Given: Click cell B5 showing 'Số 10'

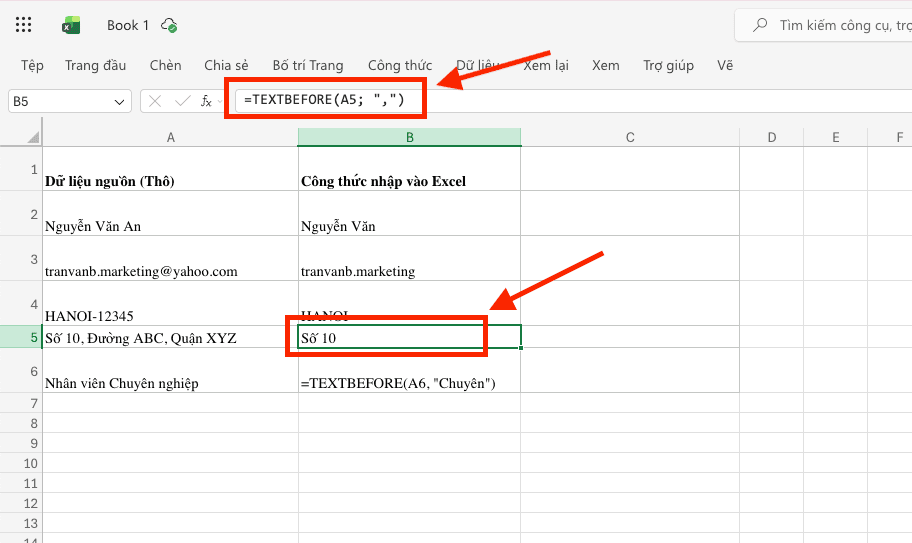Looking at the screenshot, I should point(409,337).
